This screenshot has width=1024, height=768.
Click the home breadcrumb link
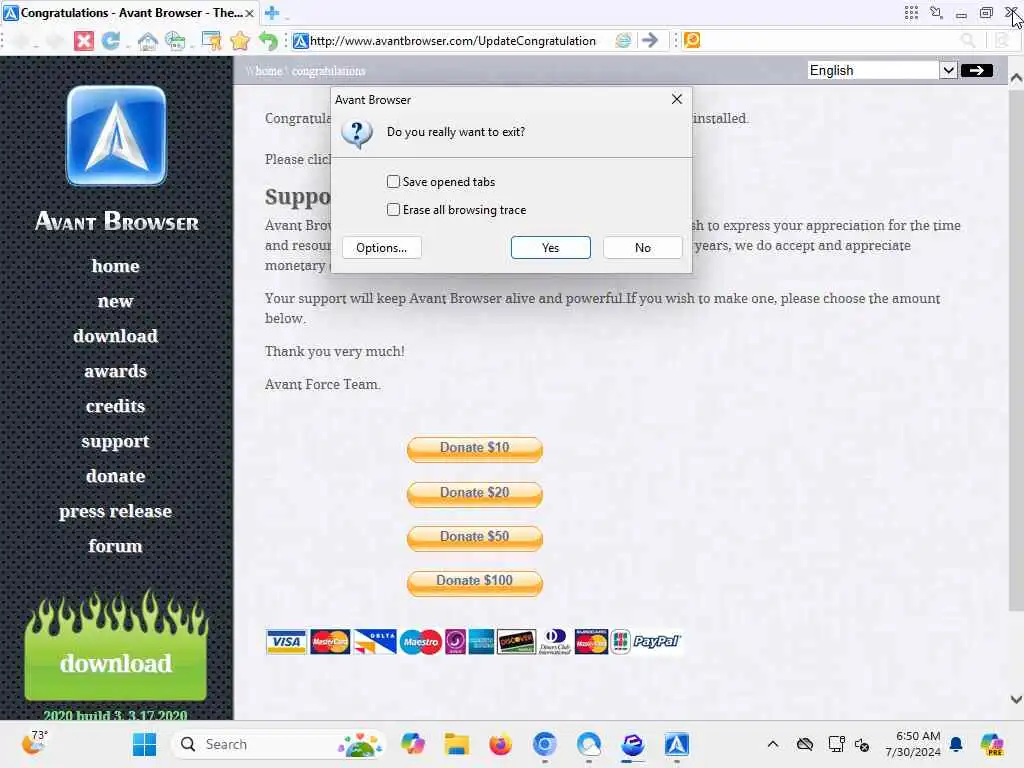point(268,71)
